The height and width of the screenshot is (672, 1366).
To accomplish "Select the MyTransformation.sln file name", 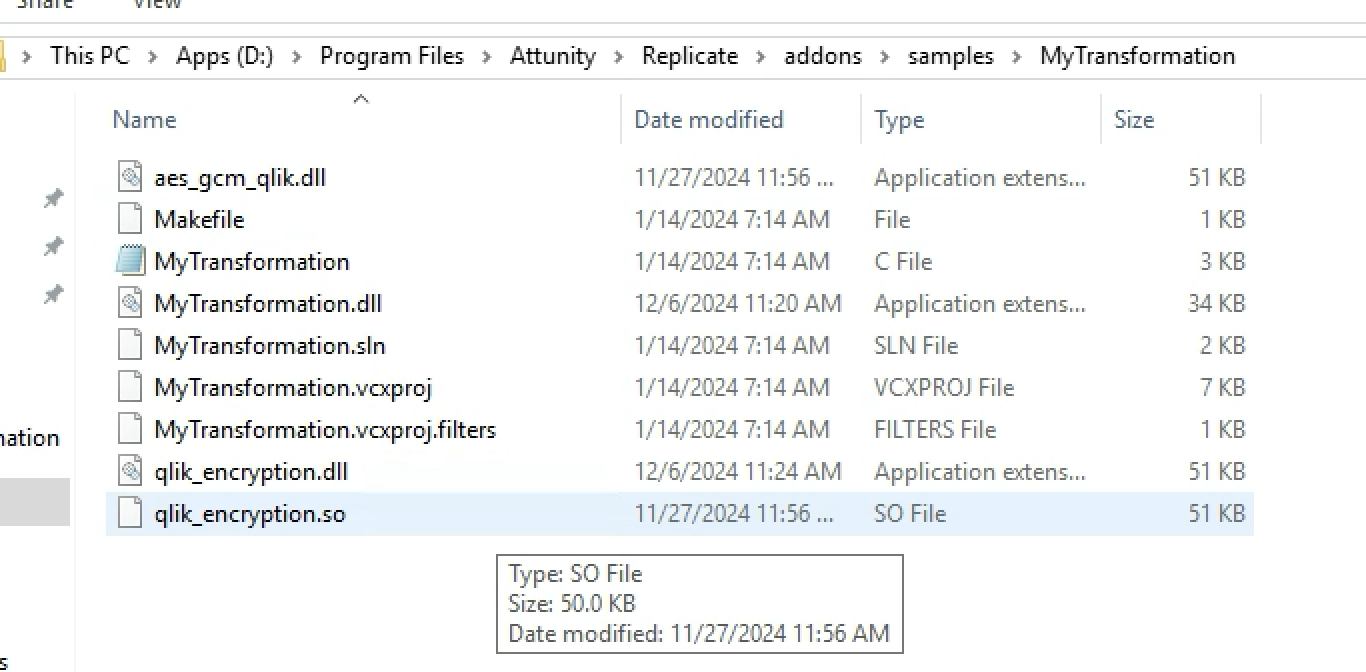I will tap(270, 346).
